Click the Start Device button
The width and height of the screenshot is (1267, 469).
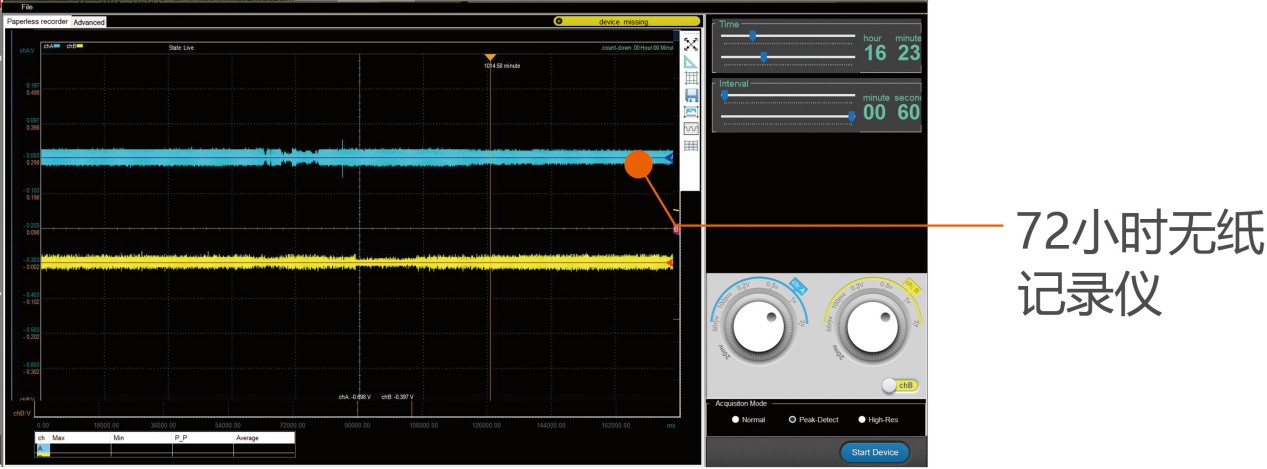click(x=875, y=453)
